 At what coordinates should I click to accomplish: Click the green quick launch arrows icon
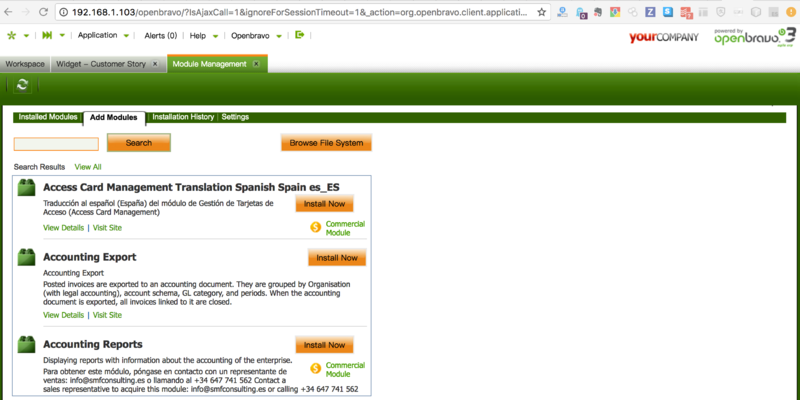[x=47, y=35]
